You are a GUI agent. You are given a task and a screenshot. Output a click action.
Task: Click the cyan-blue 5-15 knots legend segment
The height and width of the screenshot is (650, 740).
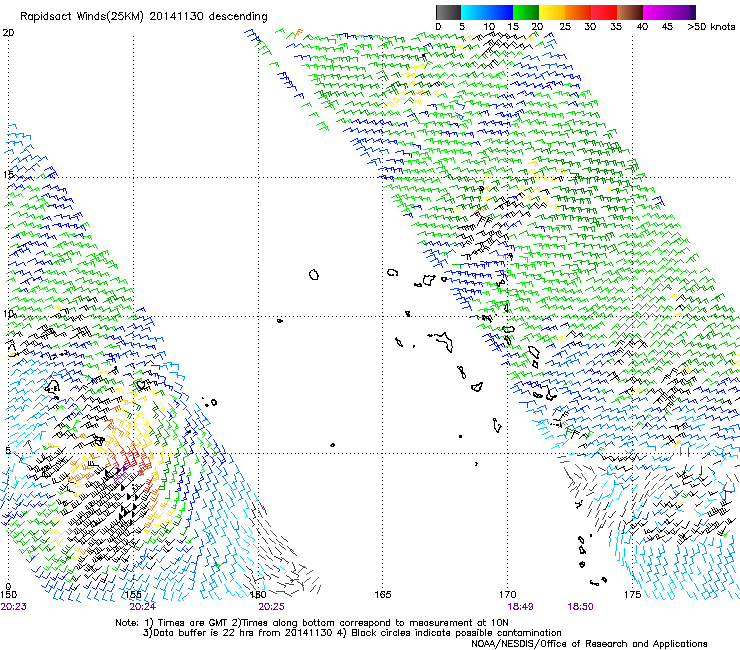pyautogui.click(x=487, y=12)
